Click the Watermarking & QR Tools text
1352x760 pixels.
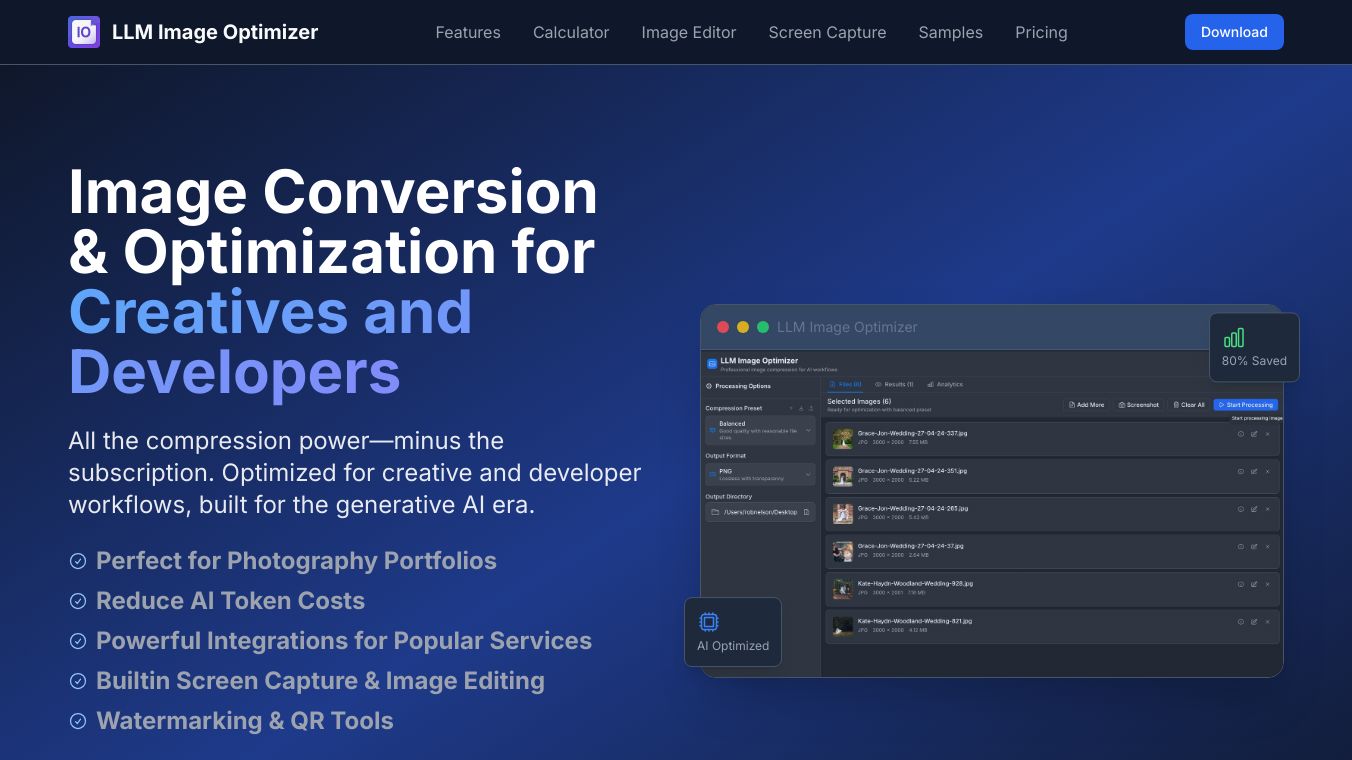[x=245, y=721]
